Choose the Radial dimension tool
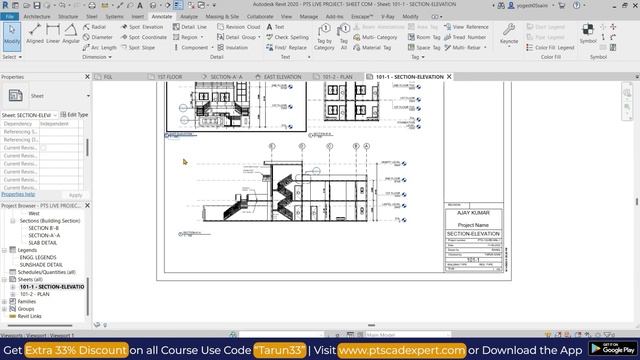The image size is (640, 360). click(x=95, y=27)
